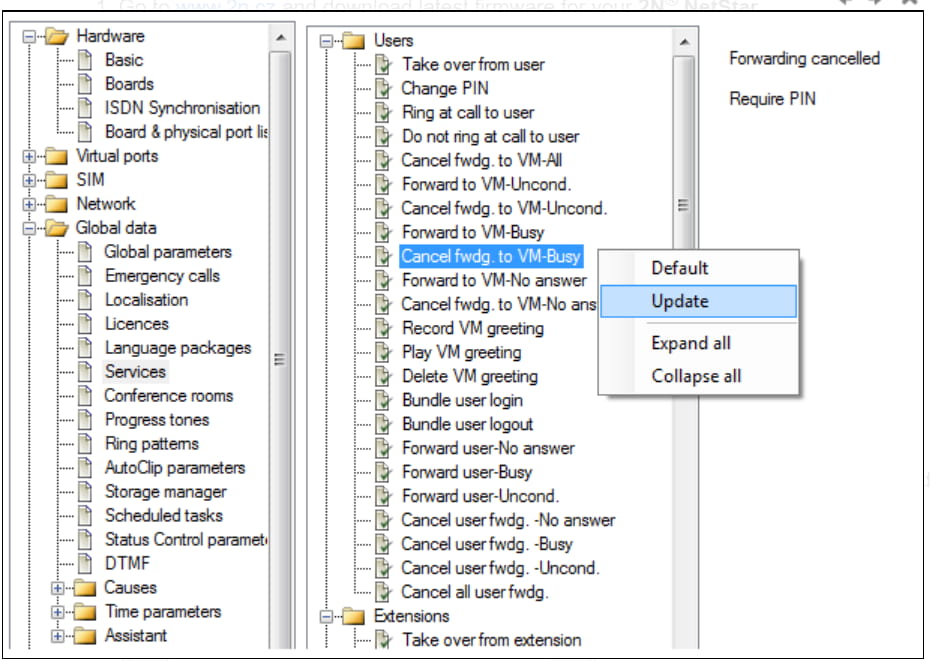The width and height of the screenshot is (930, 661).
Task: Select Conference rooms
Action: click(168, 396)
